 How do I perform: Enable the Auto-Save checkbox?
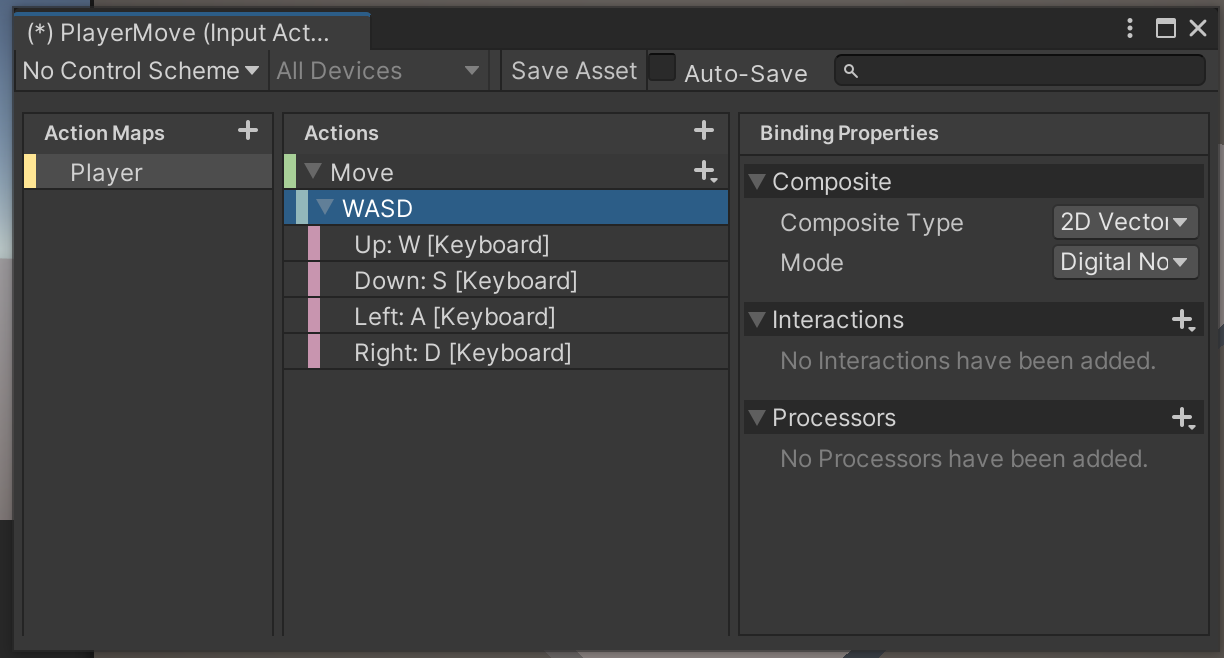coord(662,68)
